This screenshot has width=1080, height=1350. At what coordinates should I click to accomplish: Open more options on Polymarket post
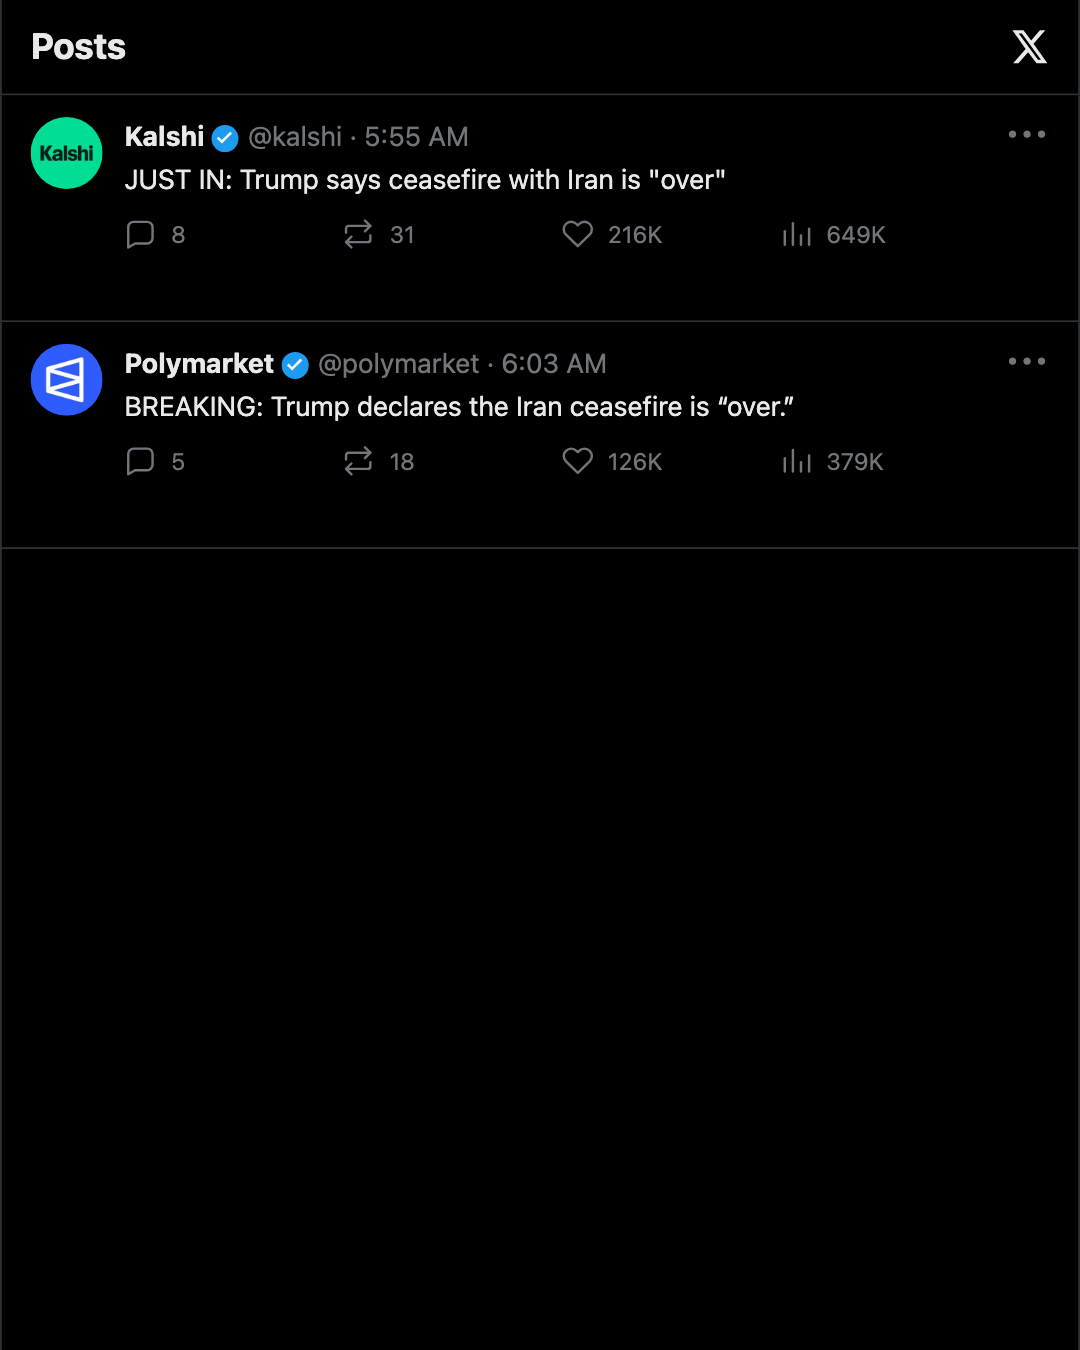(1027, 361)
